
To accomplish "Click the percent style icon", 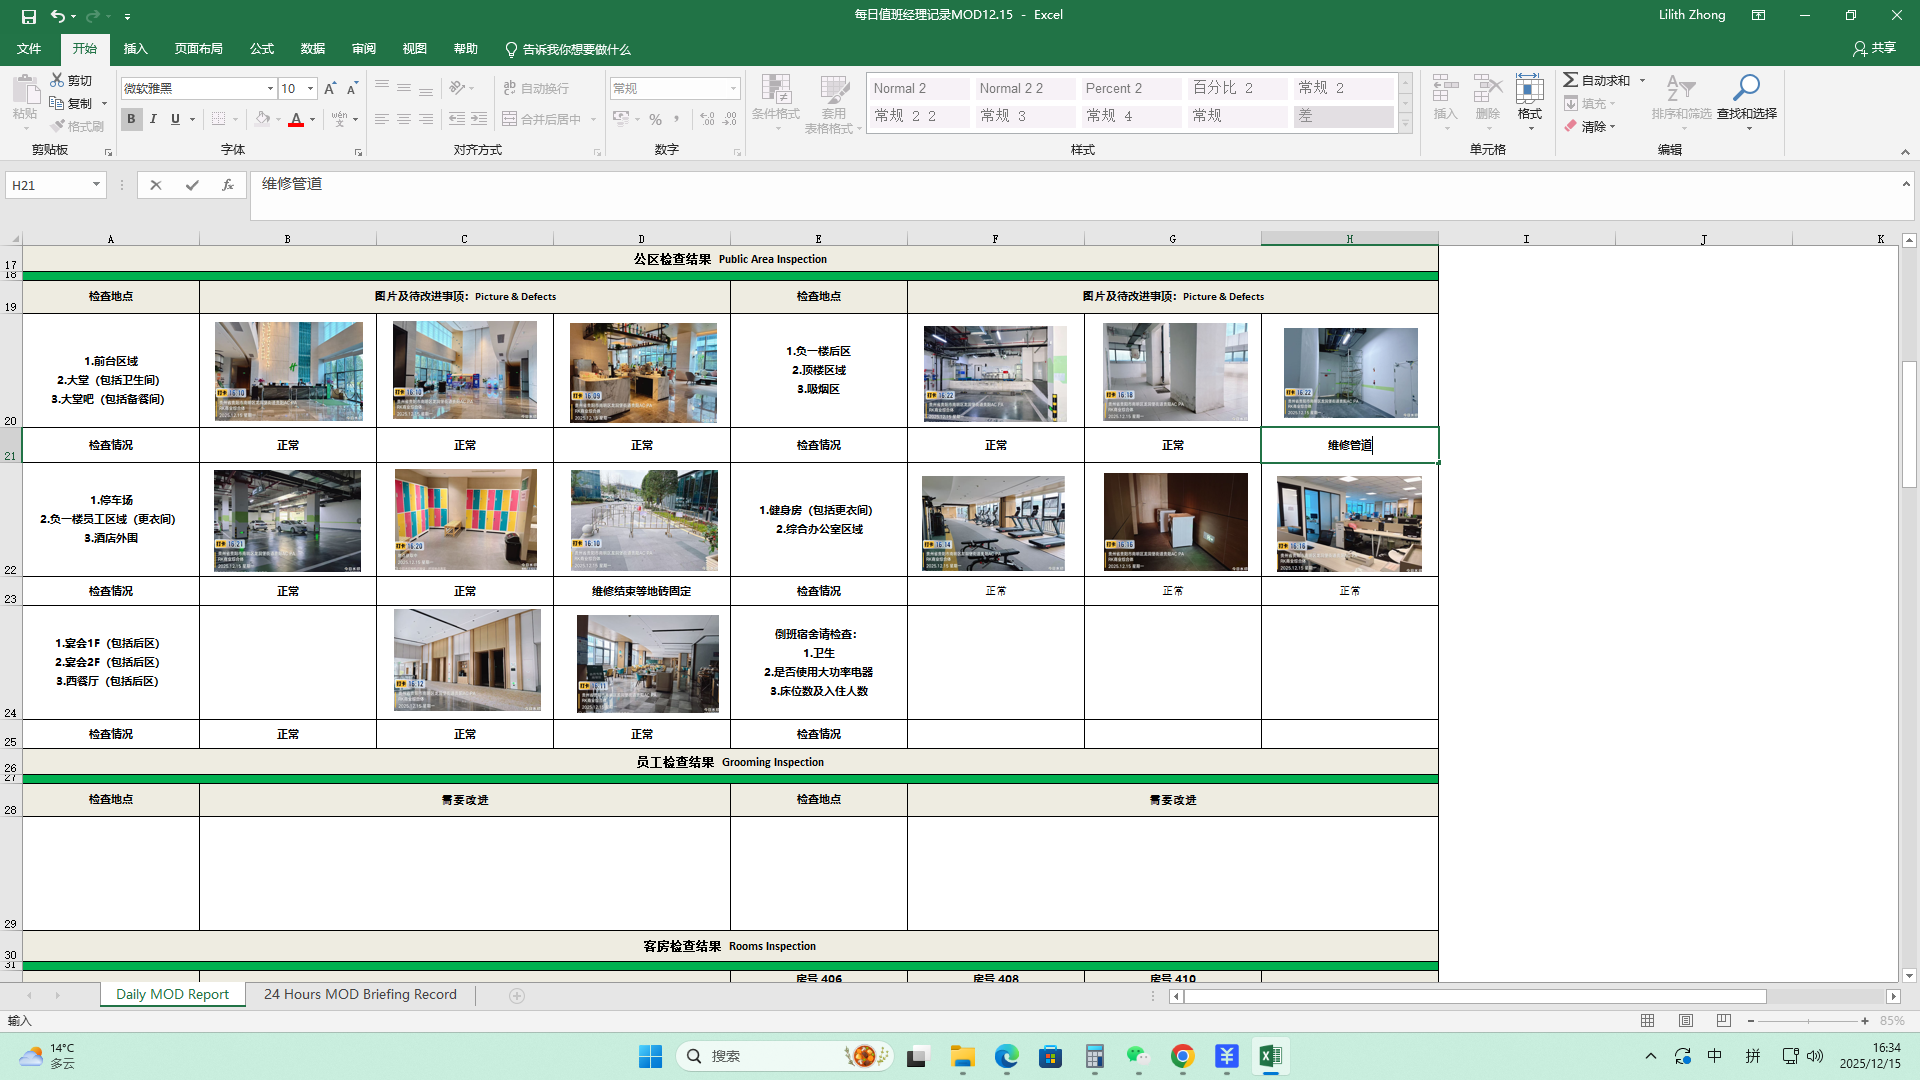I will [x=655, y=119].
